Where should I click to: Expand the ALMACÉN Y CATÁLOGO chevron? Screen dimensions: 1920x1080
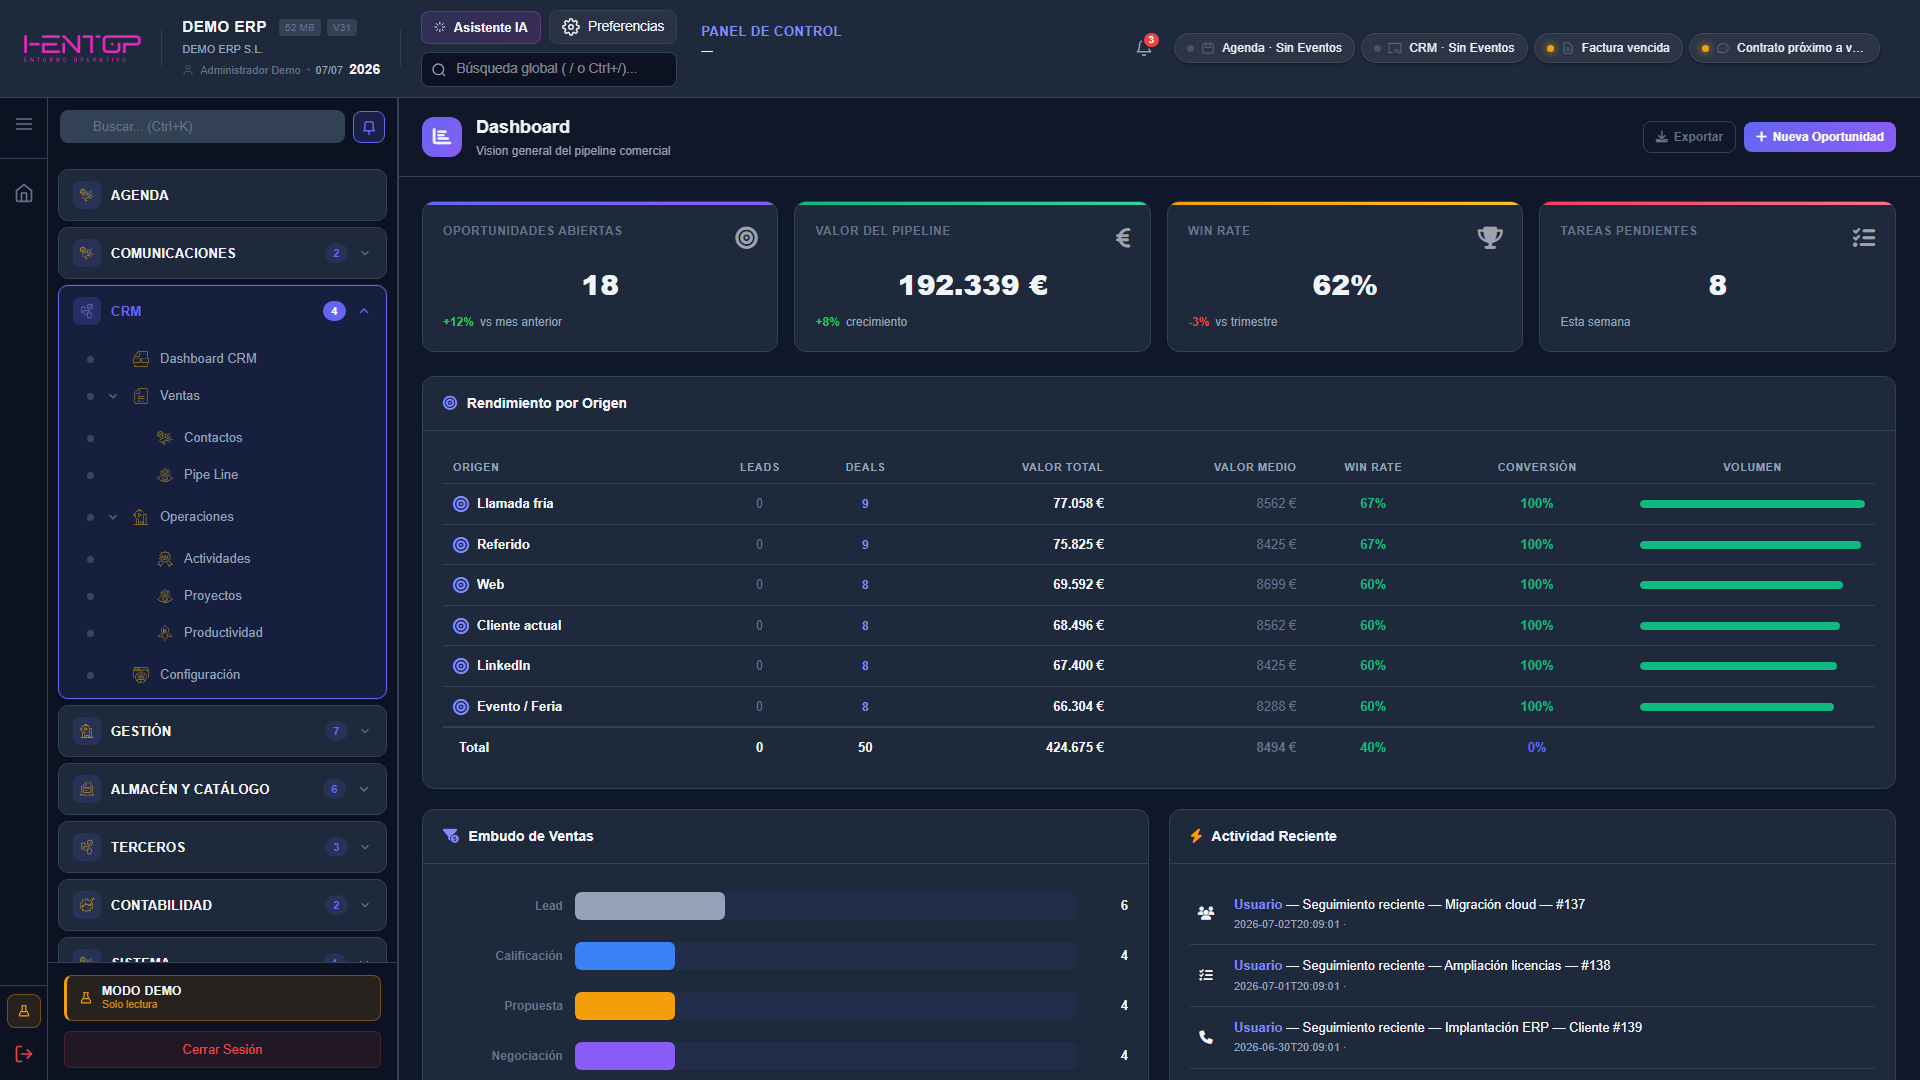(364, 789)
